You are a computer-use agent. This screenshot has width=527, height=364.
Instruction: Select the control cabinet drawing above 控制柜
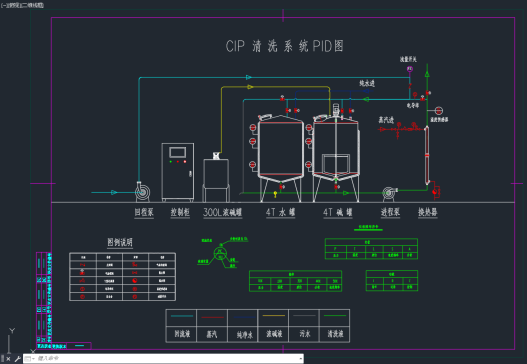point(178,172)
